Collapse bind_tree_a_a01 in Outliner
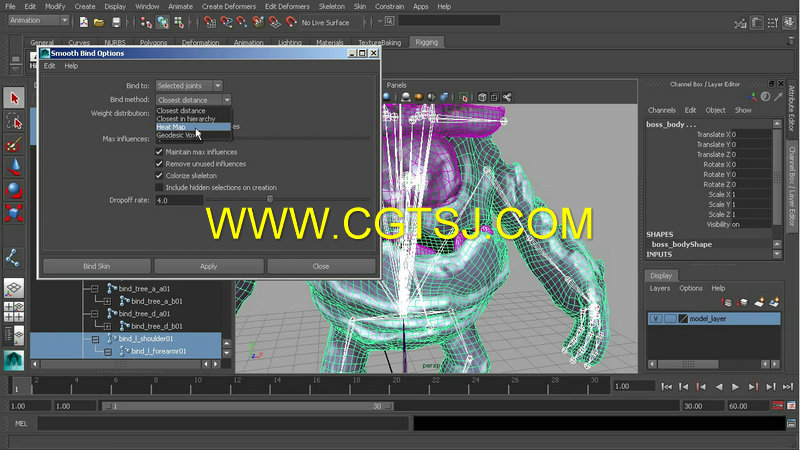 pyautogui.click(x=95, y=289)
